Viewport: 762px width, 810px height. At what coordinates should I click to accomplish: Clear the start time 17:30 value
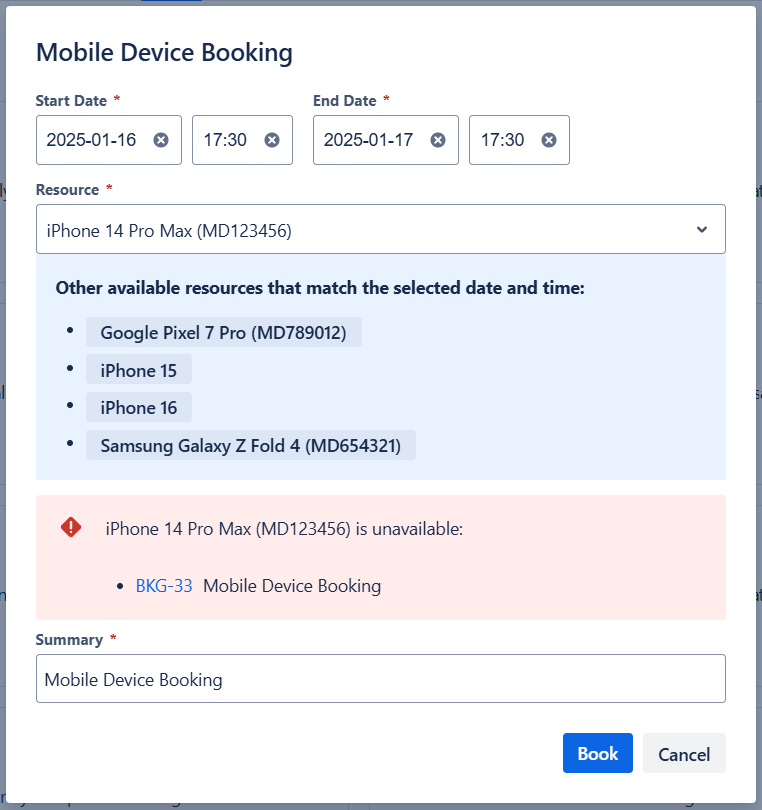(272, 140)
